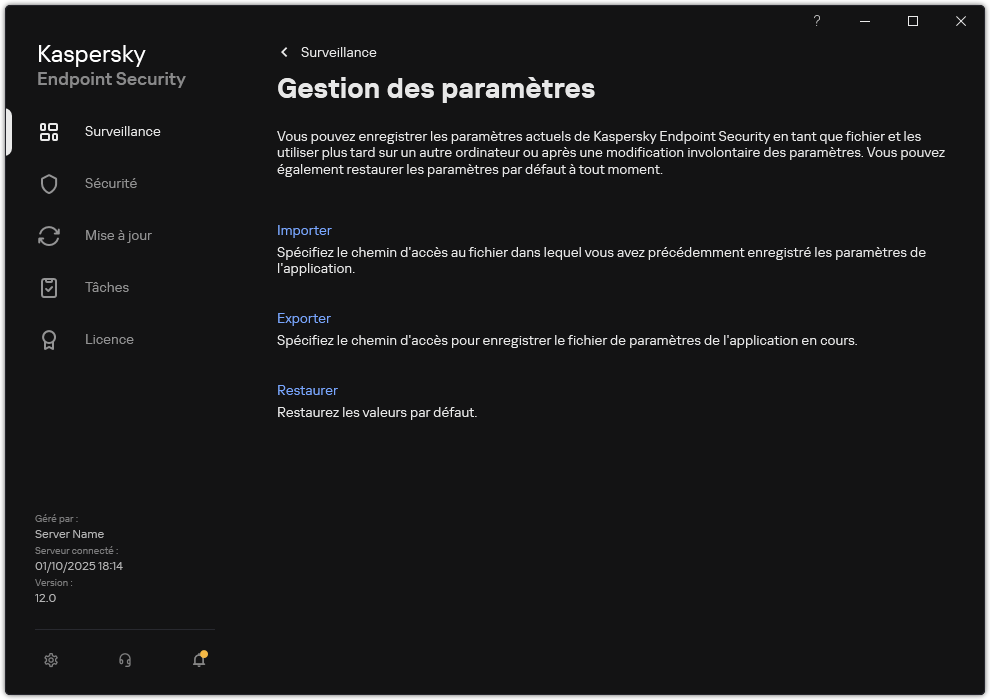Select Tâches label in the sidebar

click(x=107, y=287)
